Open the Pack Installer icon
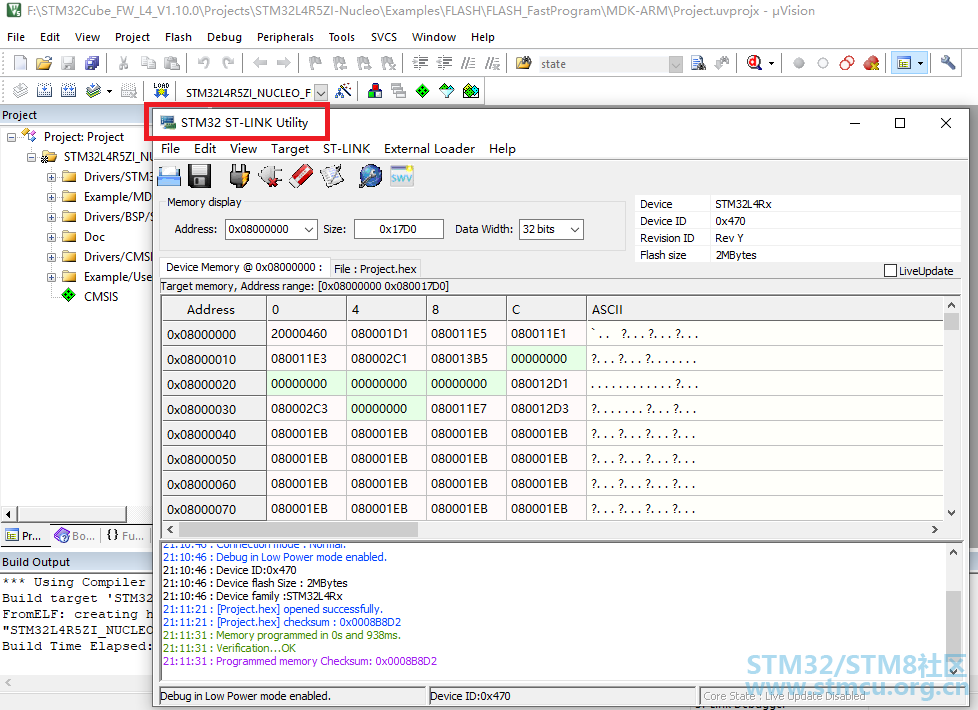This screenshot has width=978, height=710. point(471,91)
